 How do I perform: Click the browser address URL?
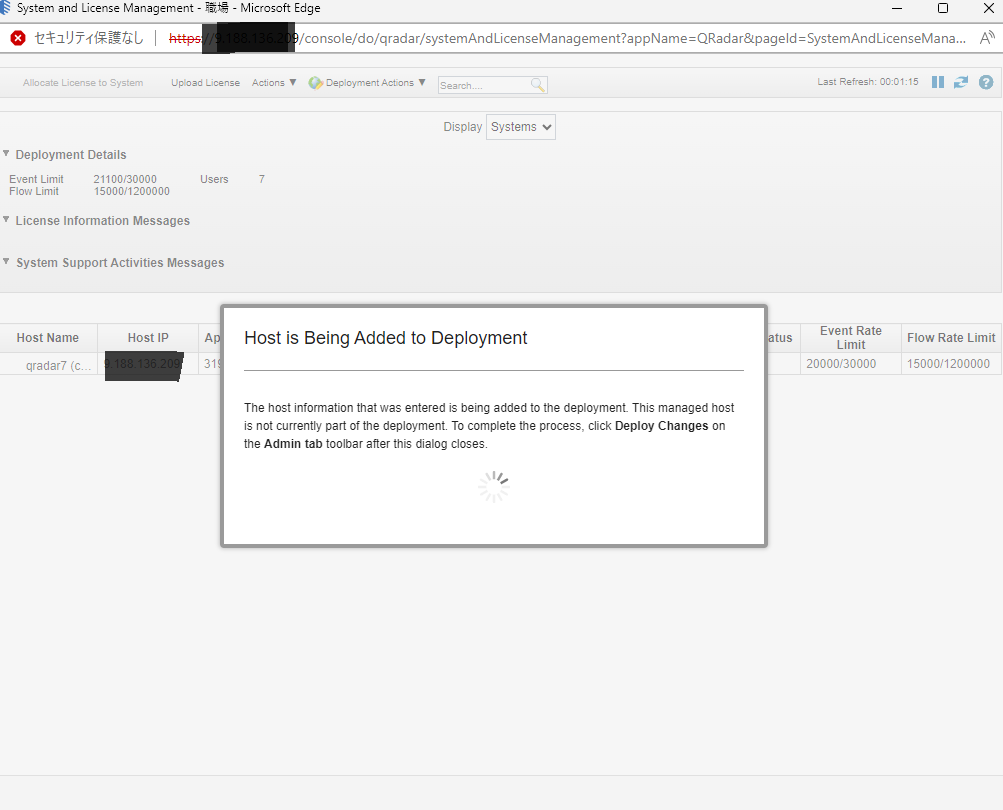pos(567,38)
